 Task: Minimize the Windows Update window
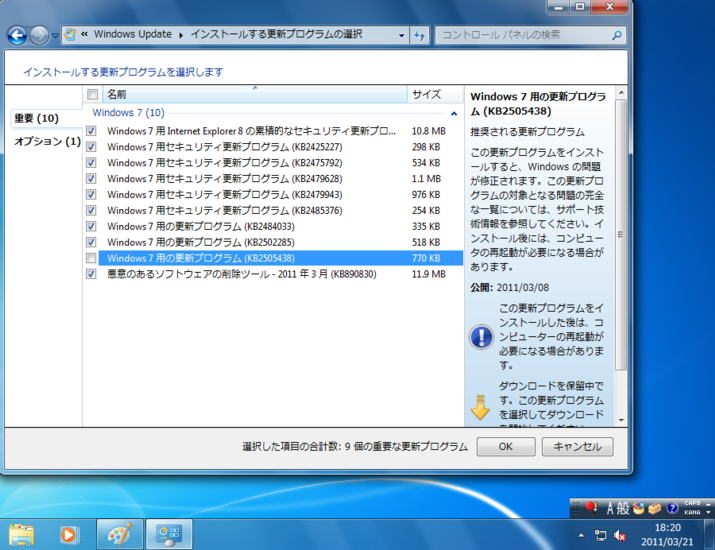tap(560, 7)
